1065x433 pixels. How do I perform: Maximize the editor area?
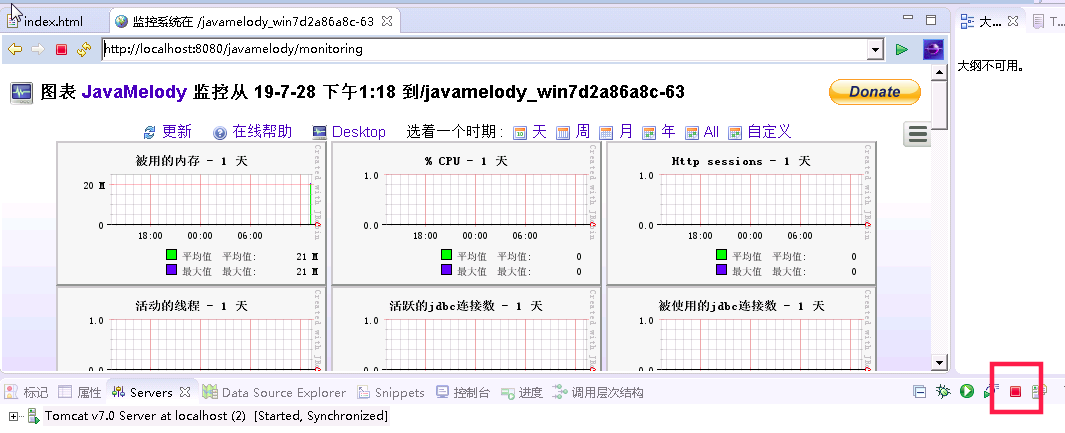click(x=931, y=20)
